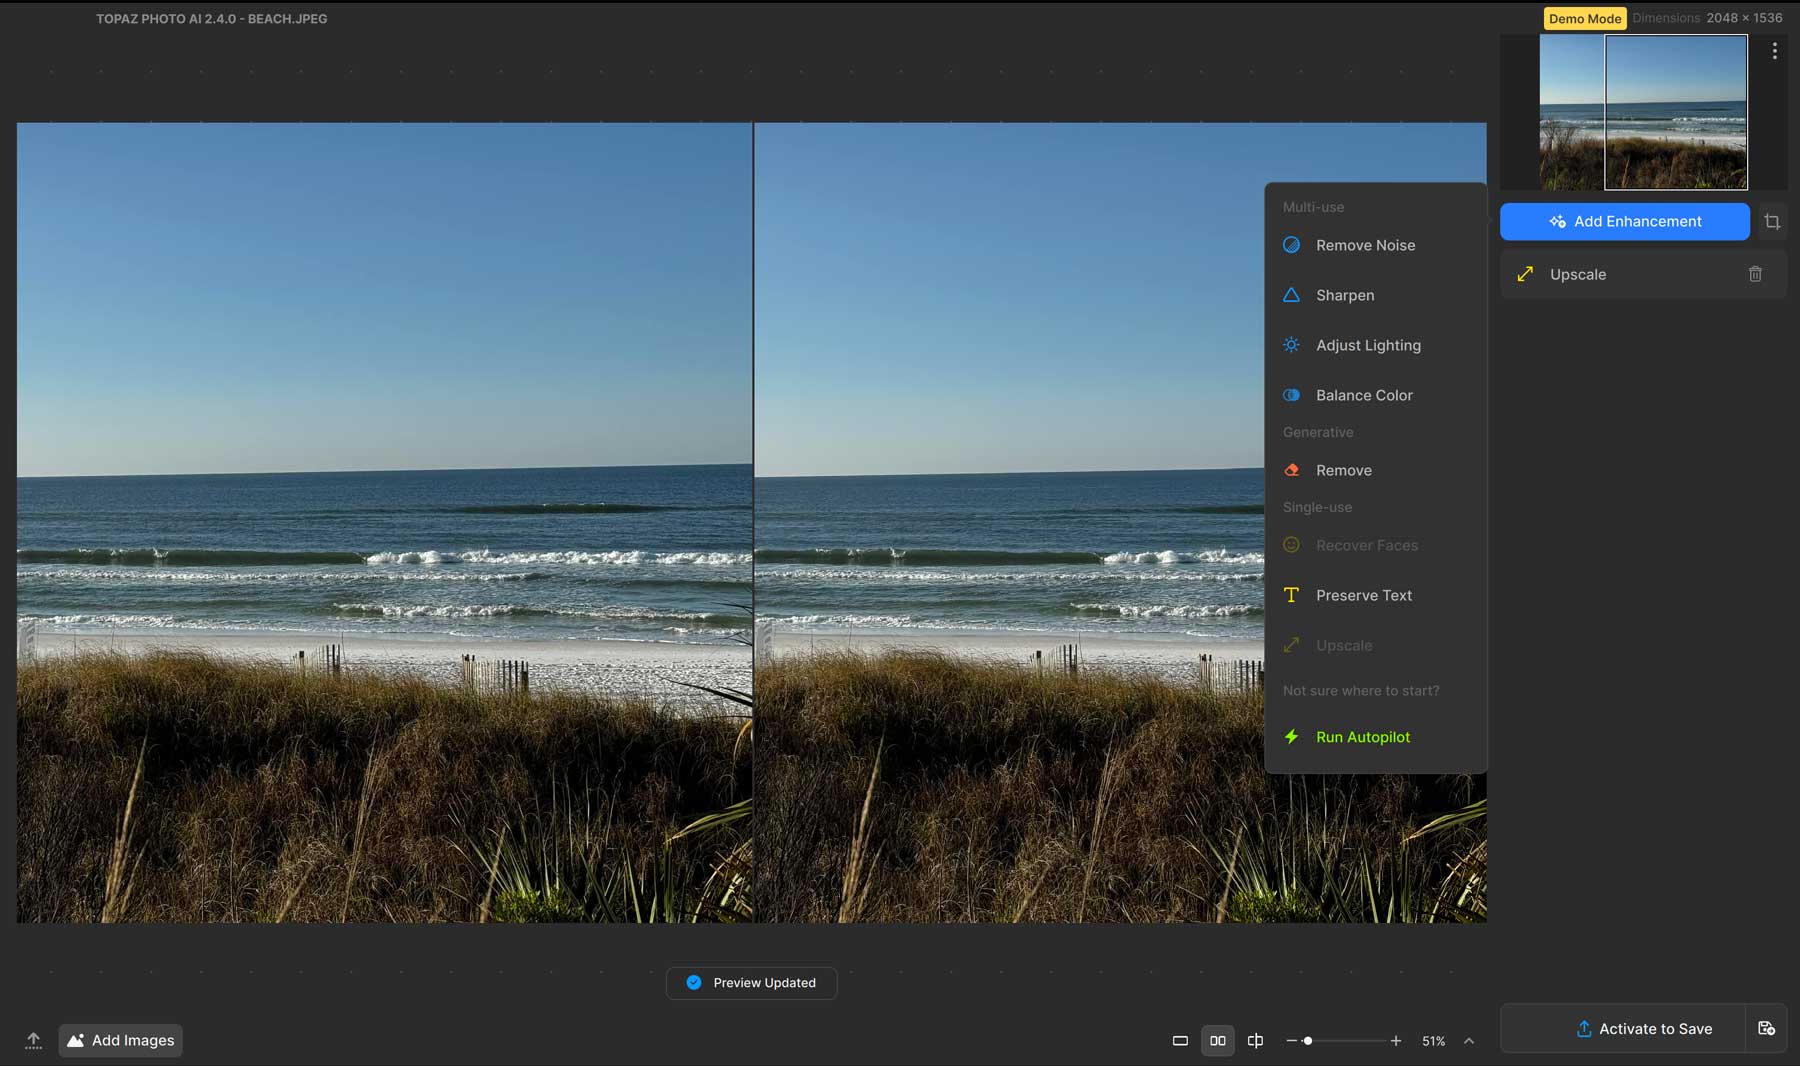Image resolution: width=1800 pixels, height=1066 pixels.
Task: Switch to single image view mode
Action: pos(1180,1040)
